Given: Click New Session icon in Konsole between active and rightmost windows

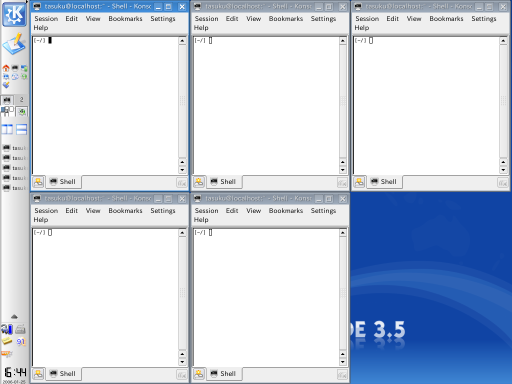Looking at the screenshot, I should 199,182.
